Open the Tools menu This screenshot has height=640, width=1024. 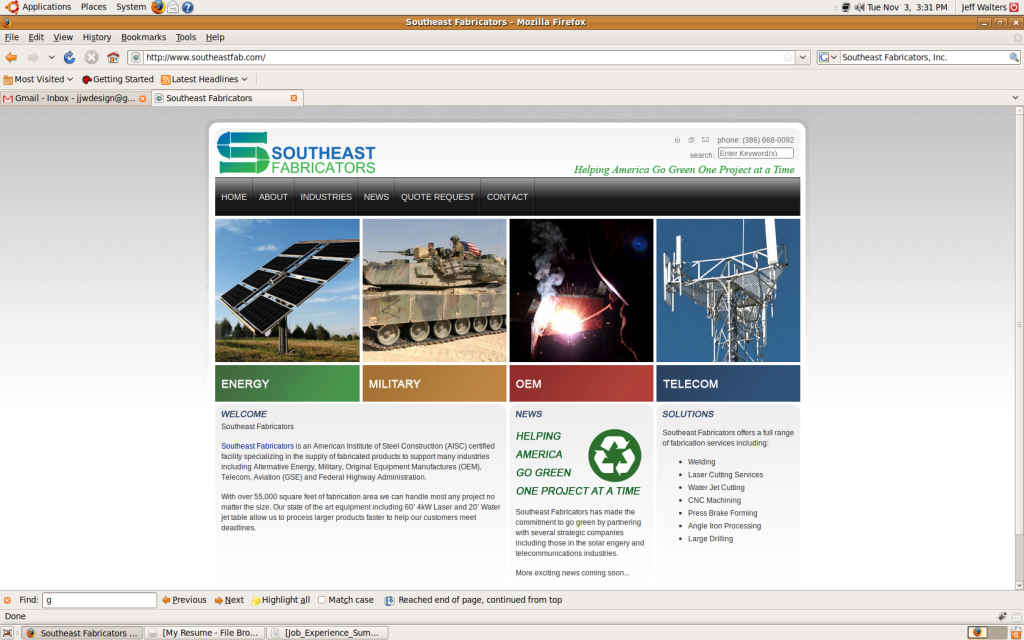[x=185, y=37]
